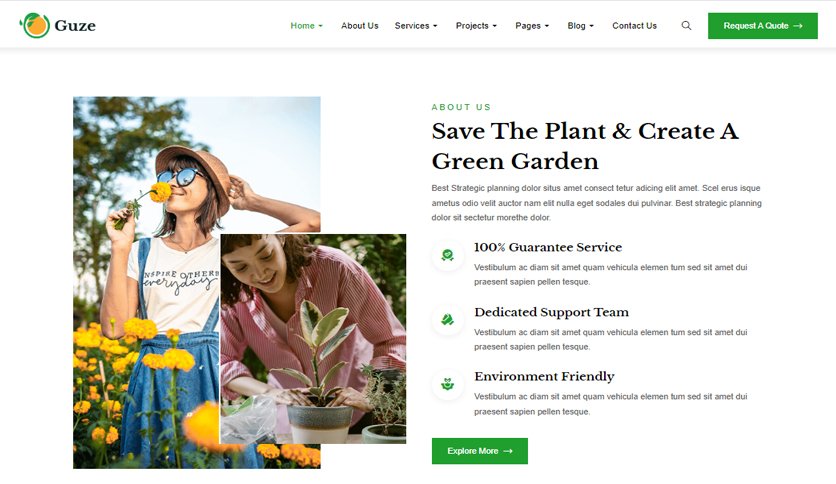Viewport: 836px width, 484px height.
Task: Go to the About Us page
Action: click(x=360, y=26)
